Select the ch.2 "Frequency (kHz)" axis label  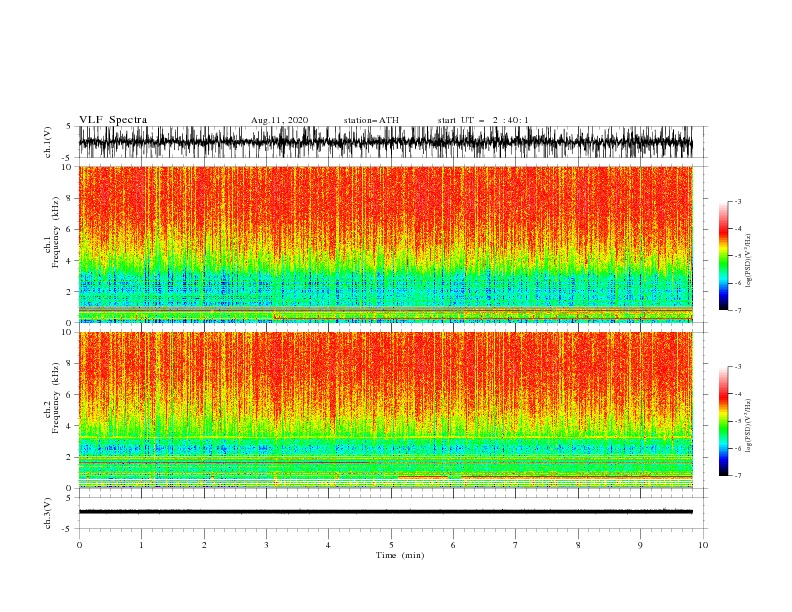coord(56,398)
